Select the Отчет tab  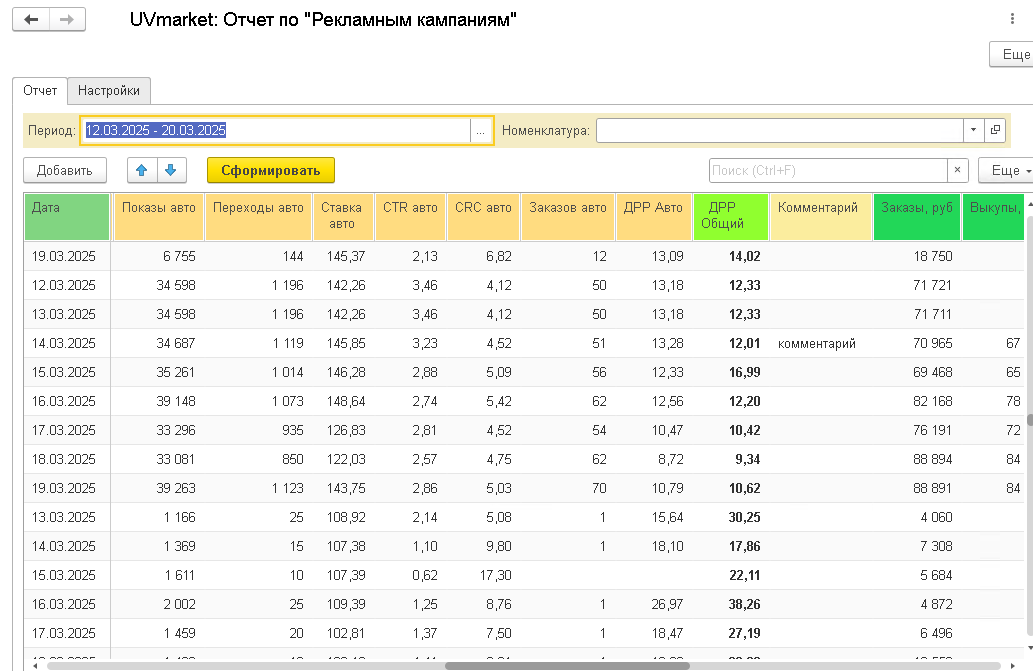tap(40, 91)
